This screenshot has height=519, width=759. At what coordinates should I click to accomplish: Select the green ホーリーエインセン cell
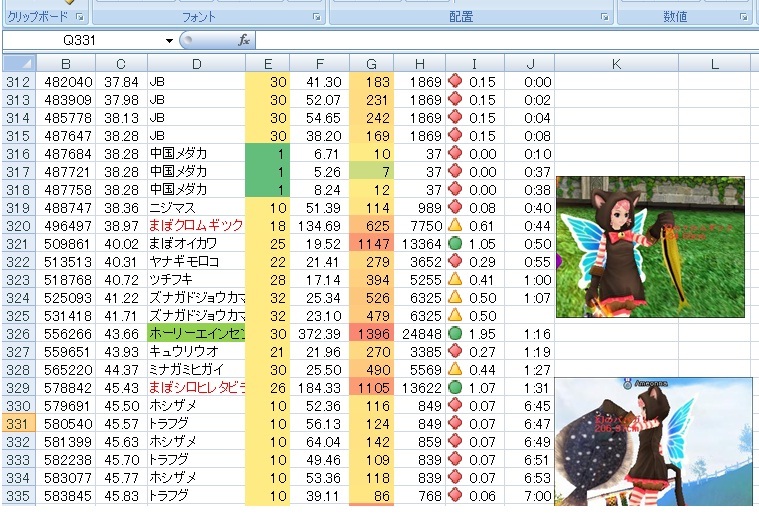[x=197, y=334]
